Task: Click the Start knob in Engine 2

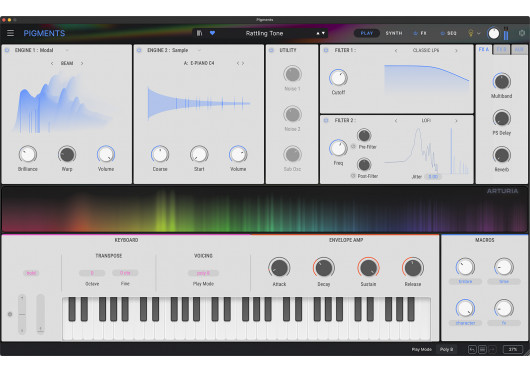Action: tap(199, 154)
